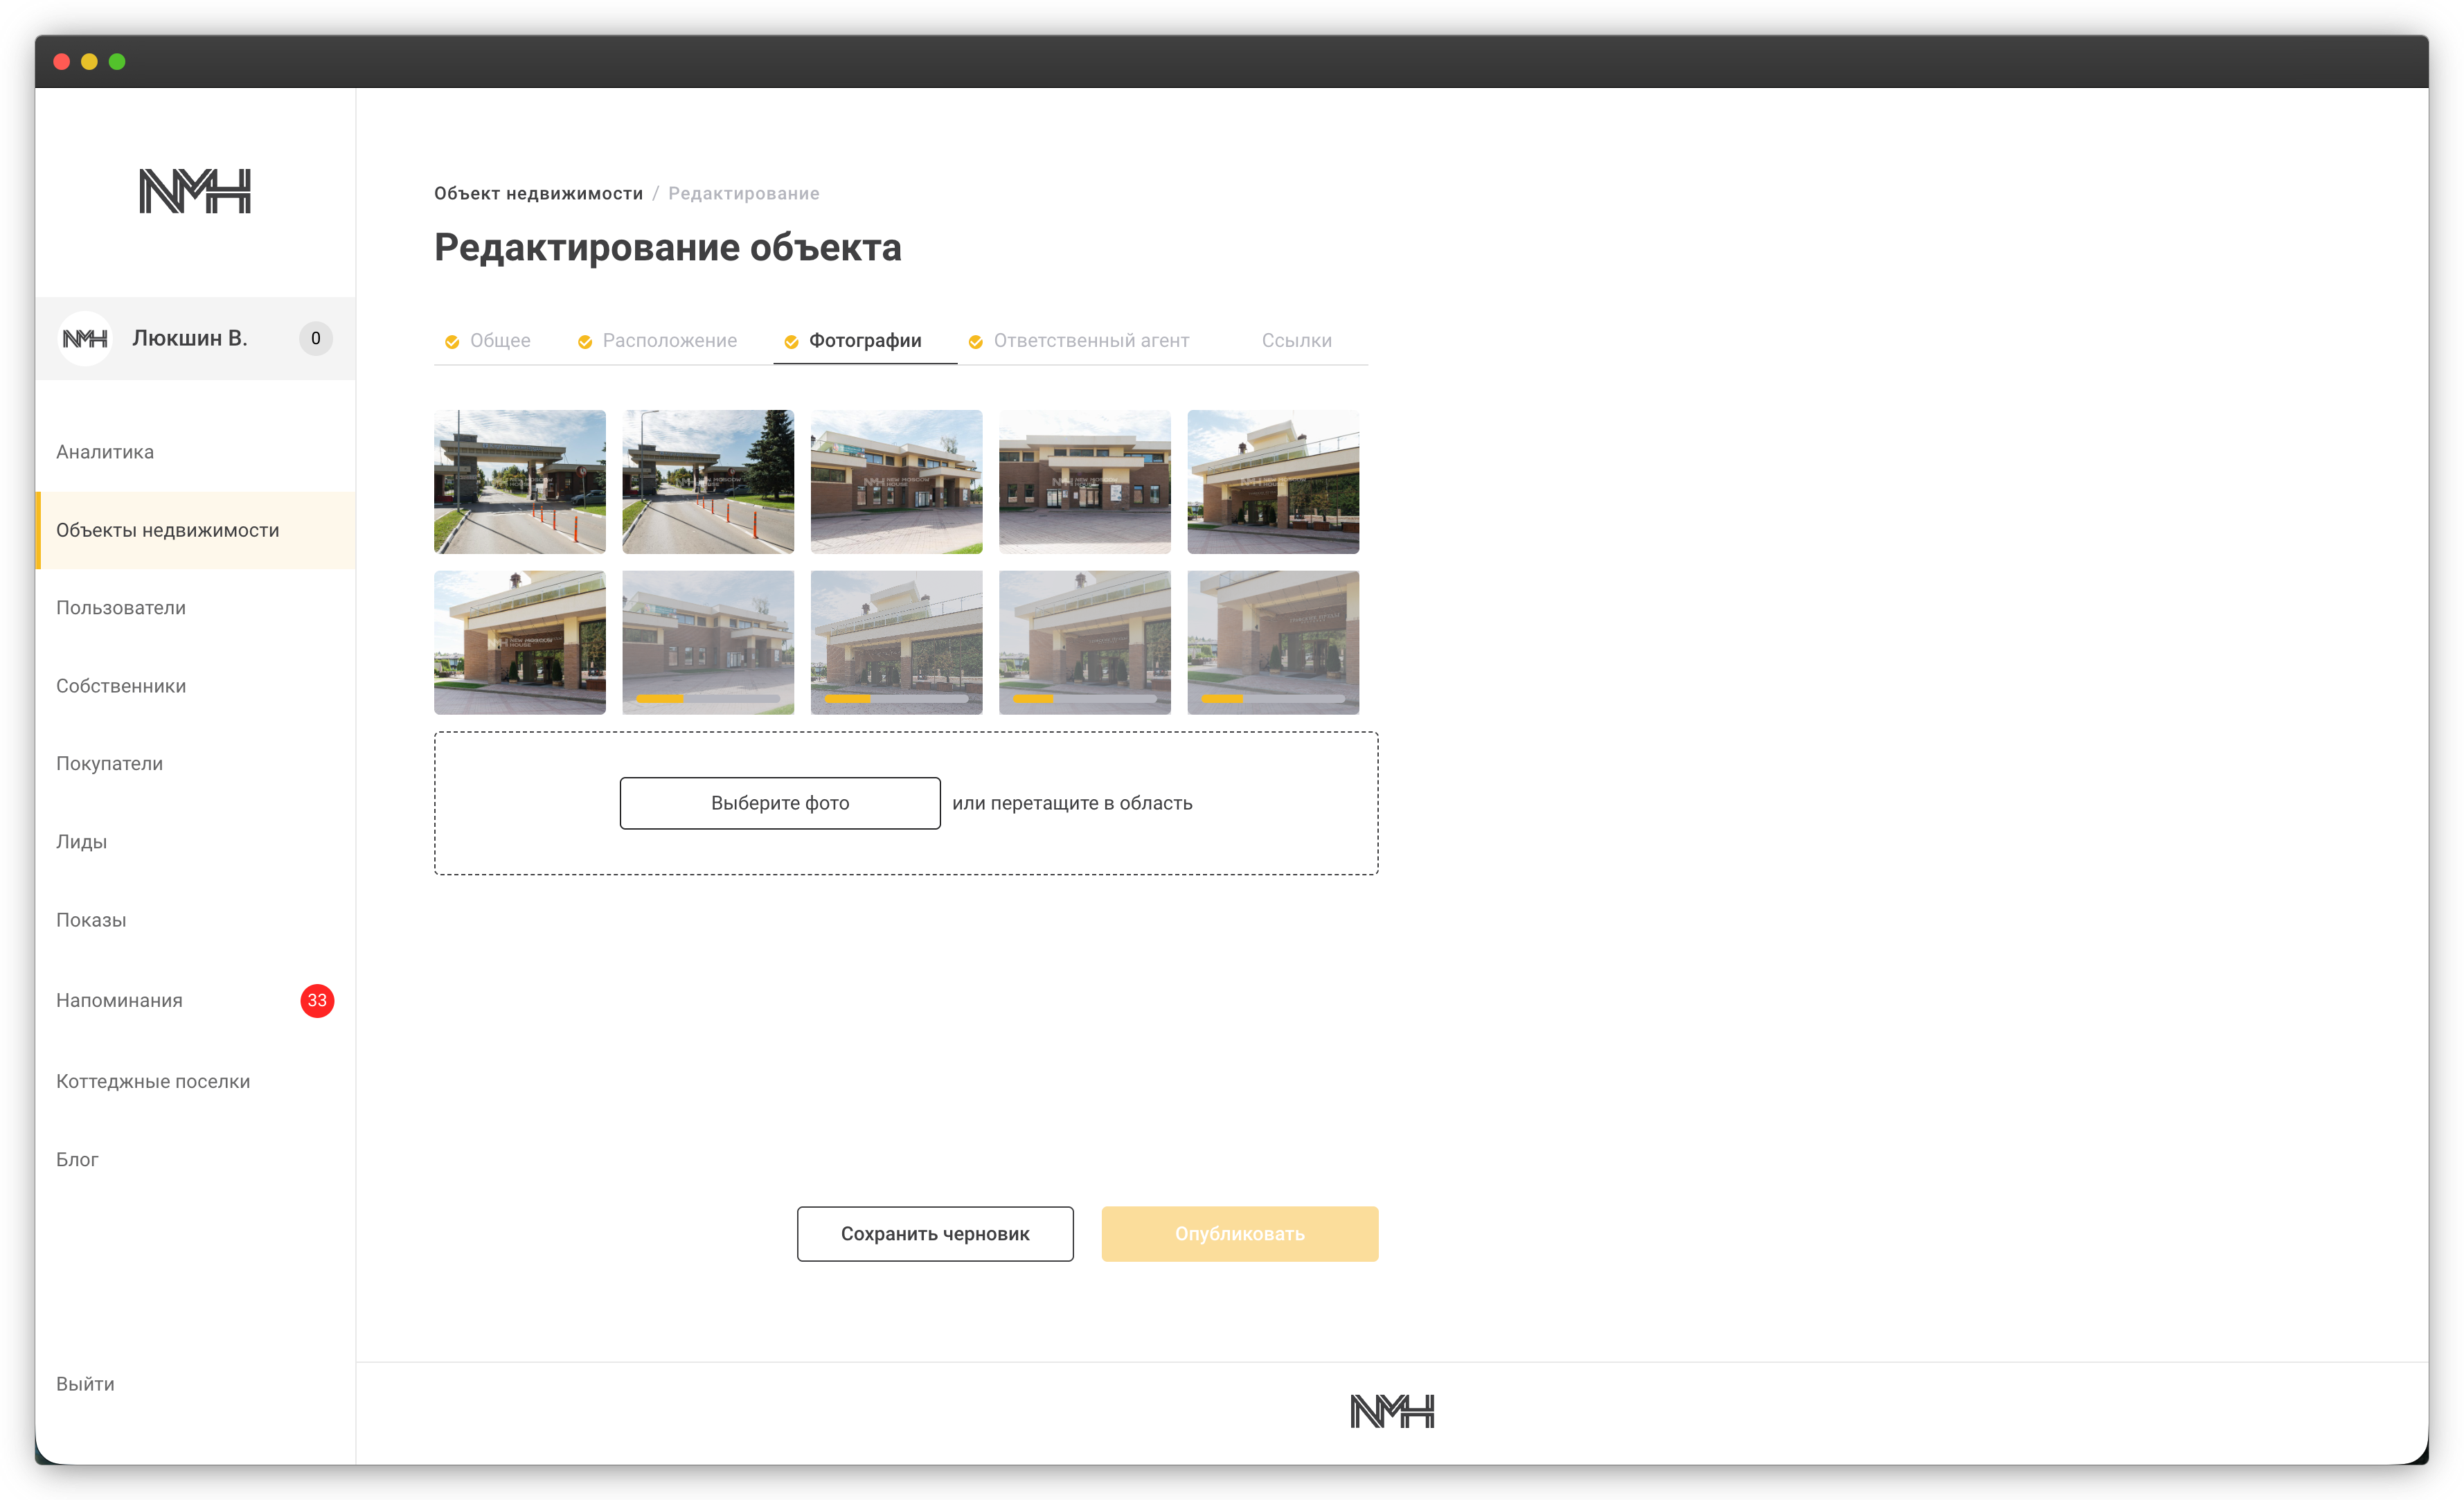Image resolution: width=2464 pixels, height=1500 pixels.
Task: Click Выйти to log out
Action: coord(85,1384)
